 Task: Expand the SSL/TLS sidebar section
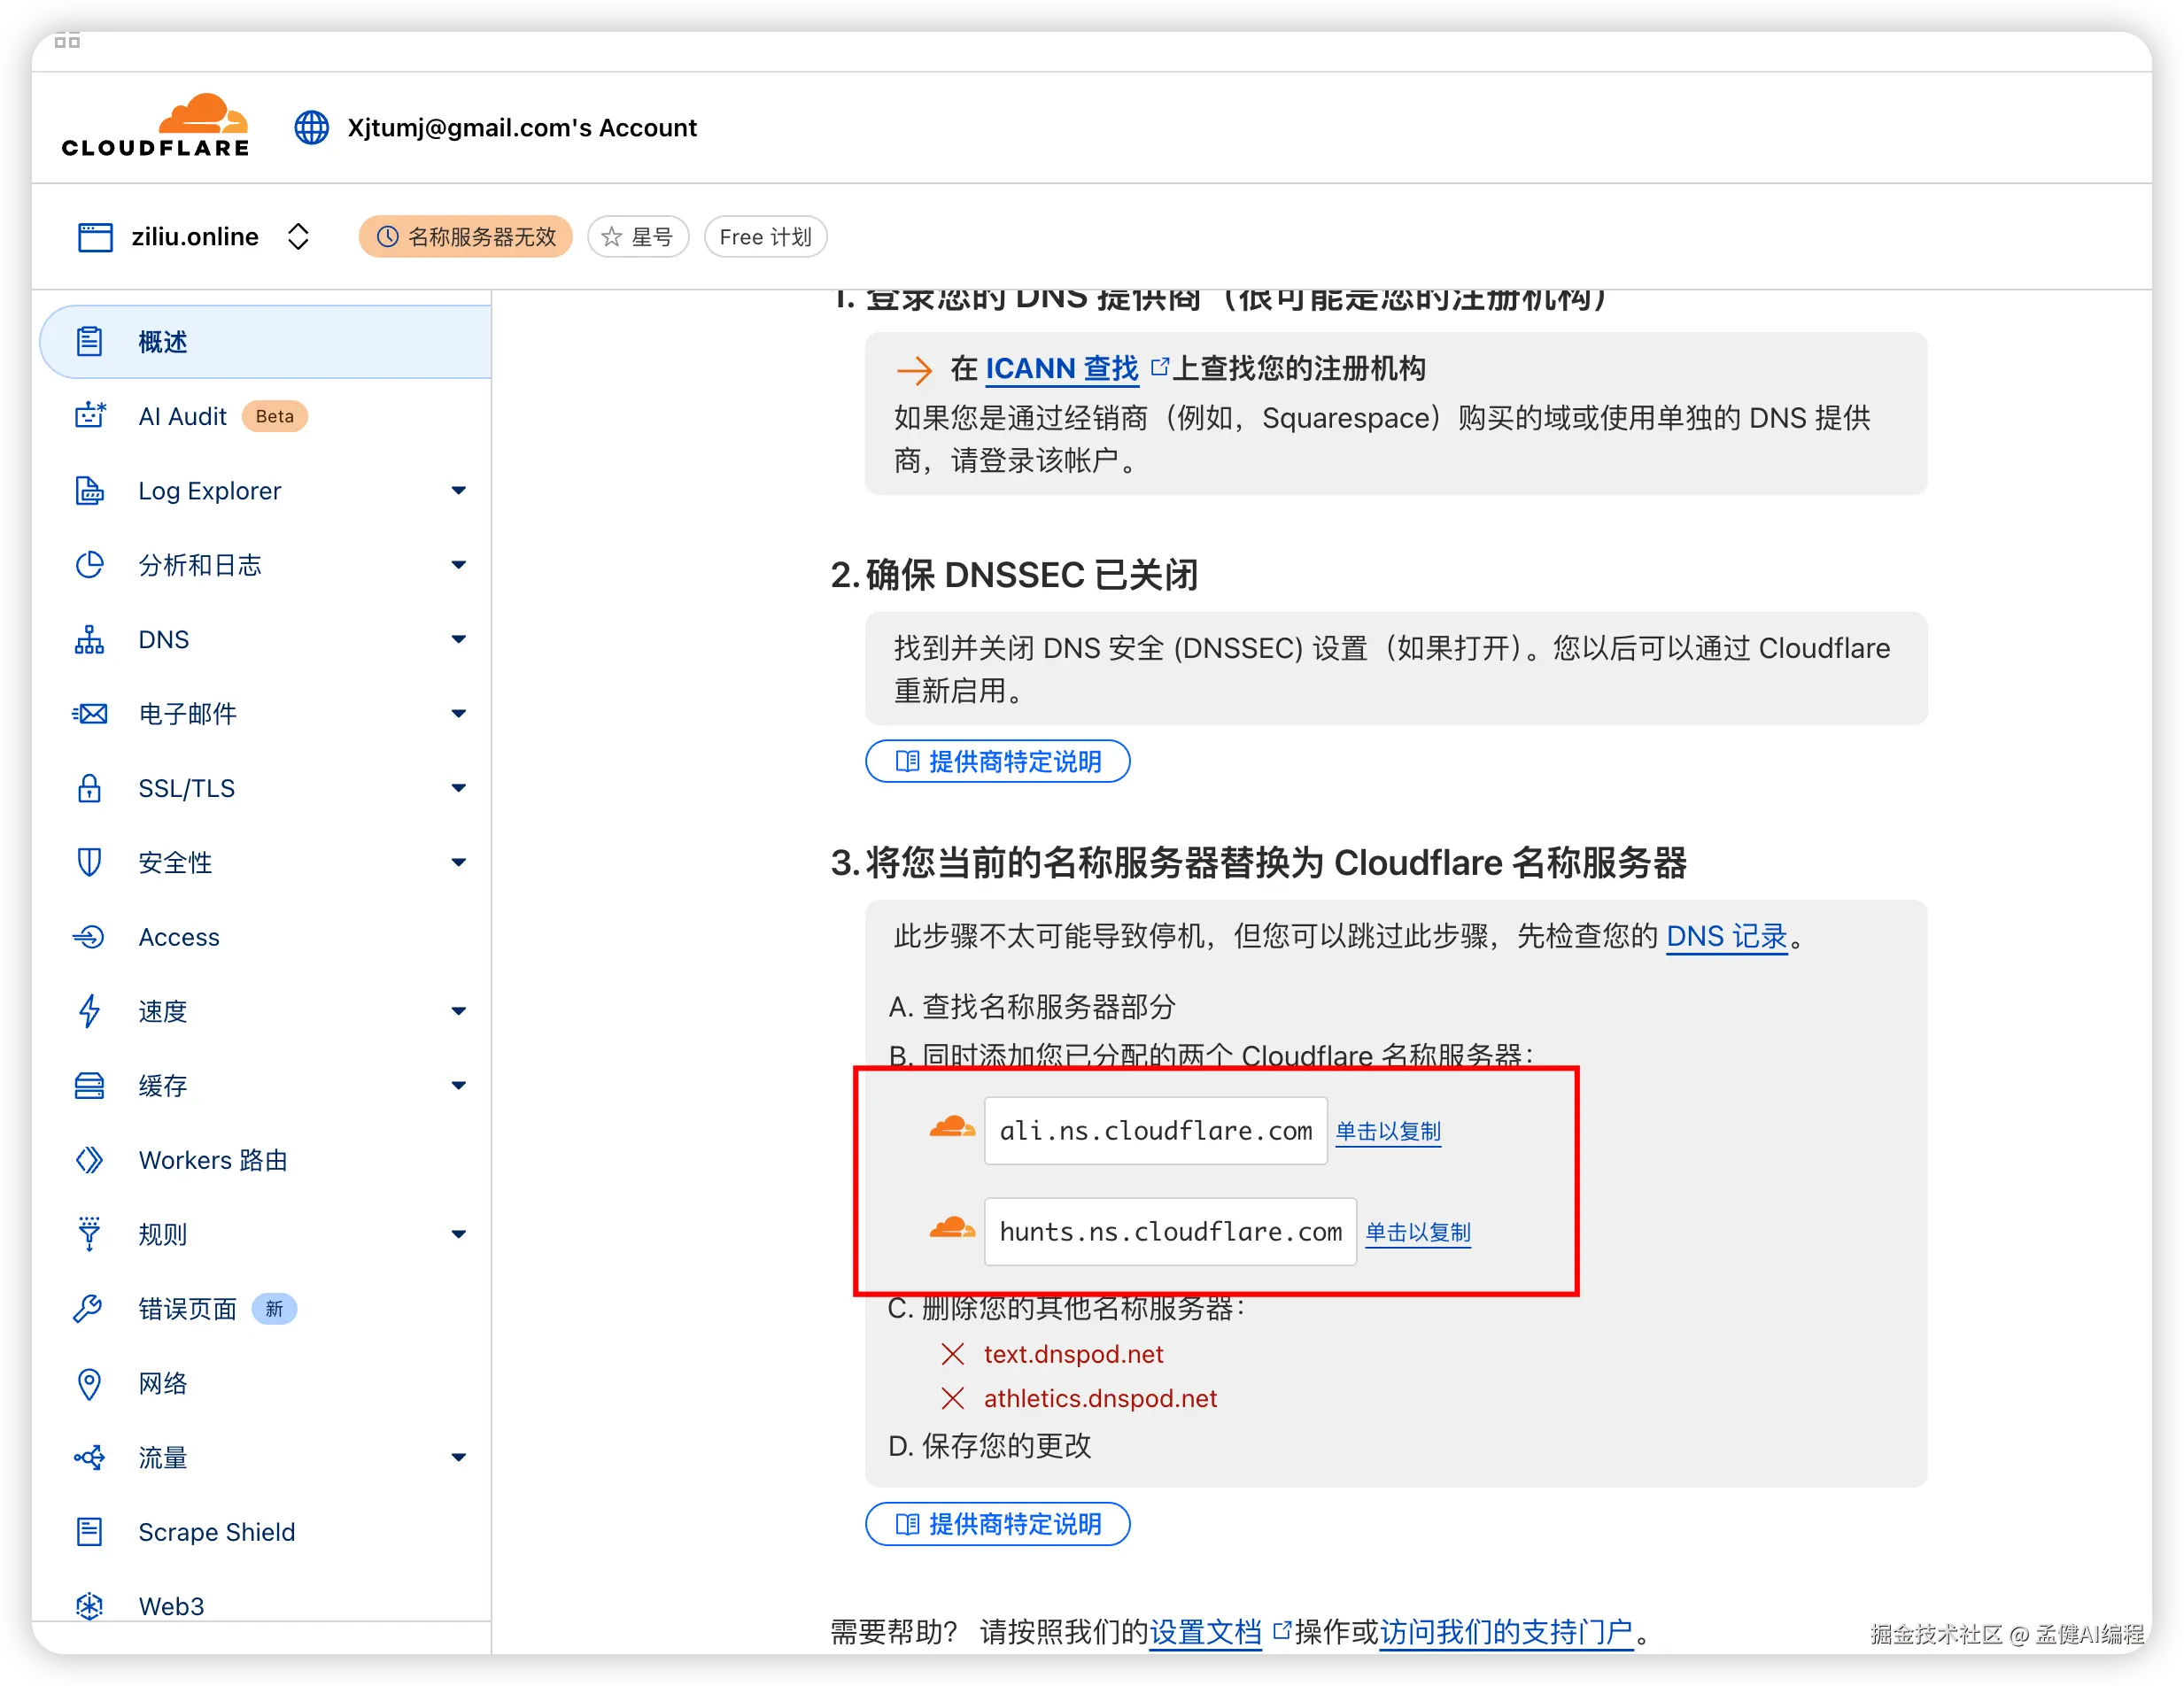tap(458, 788)
